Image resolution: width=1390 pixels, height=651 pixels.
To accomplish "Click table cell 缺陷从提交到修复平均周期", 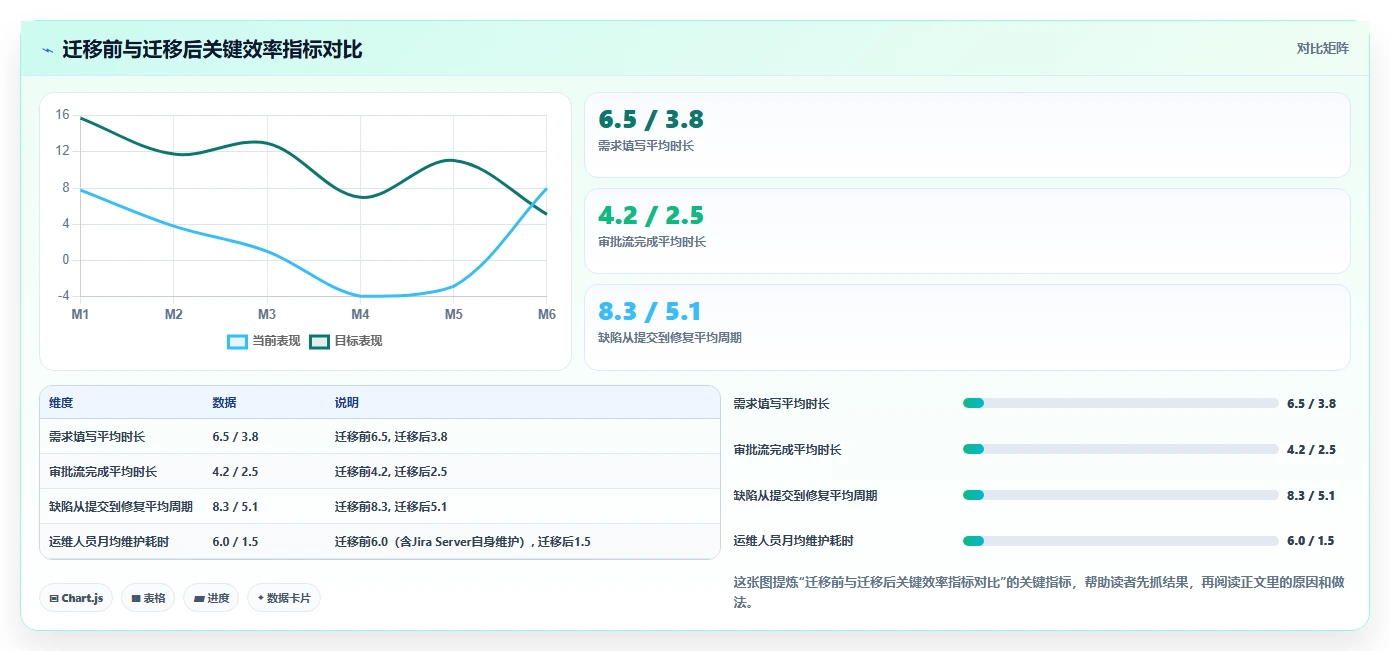I will [x=121, y=507].
